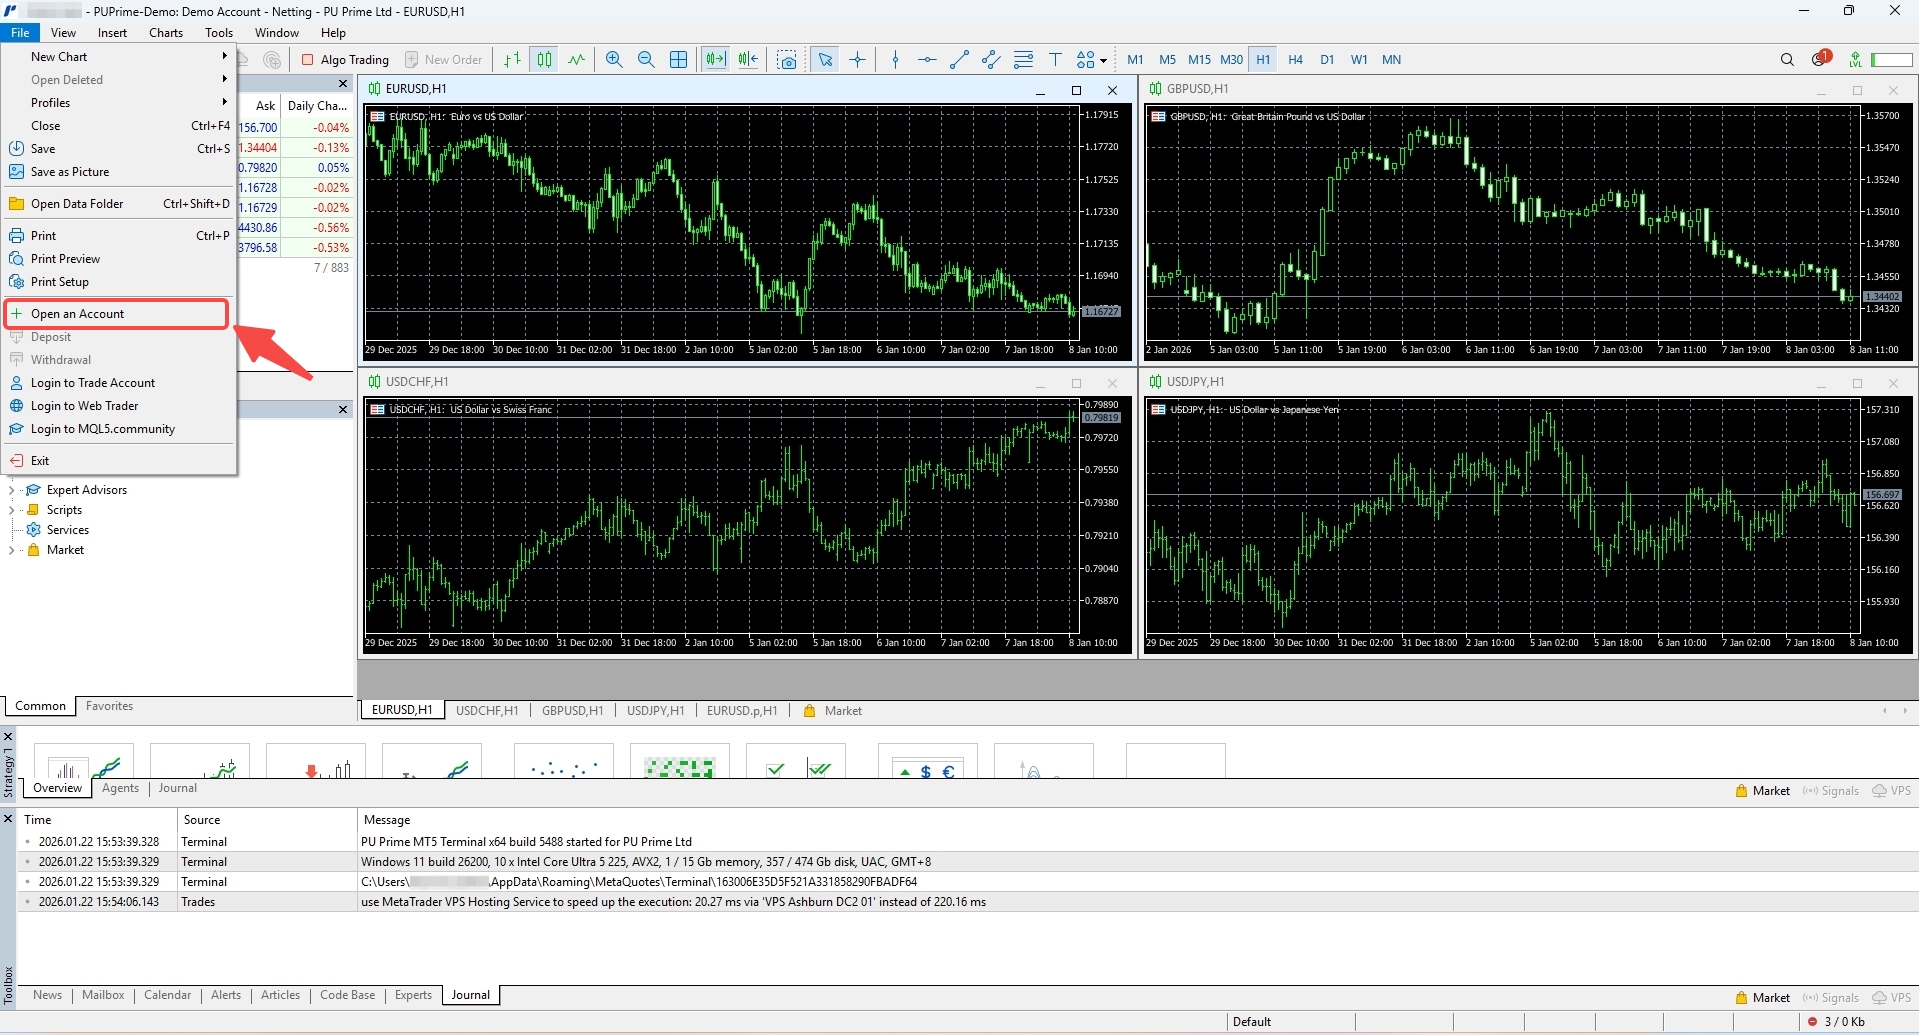
Task: Switch to the USDJPY,H1 chart tab
Action: pos(655,710)
